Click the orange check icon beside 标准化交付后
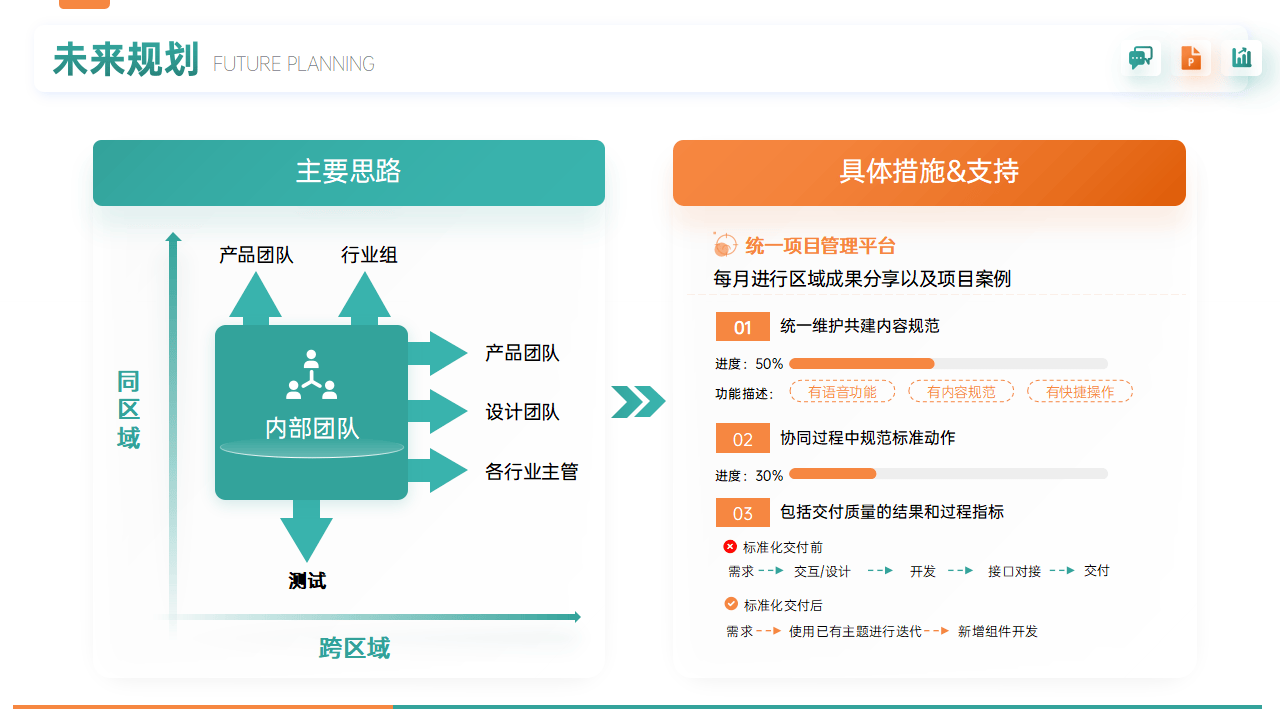This screenshot has width=1280, height=720. tap(731, 604)
